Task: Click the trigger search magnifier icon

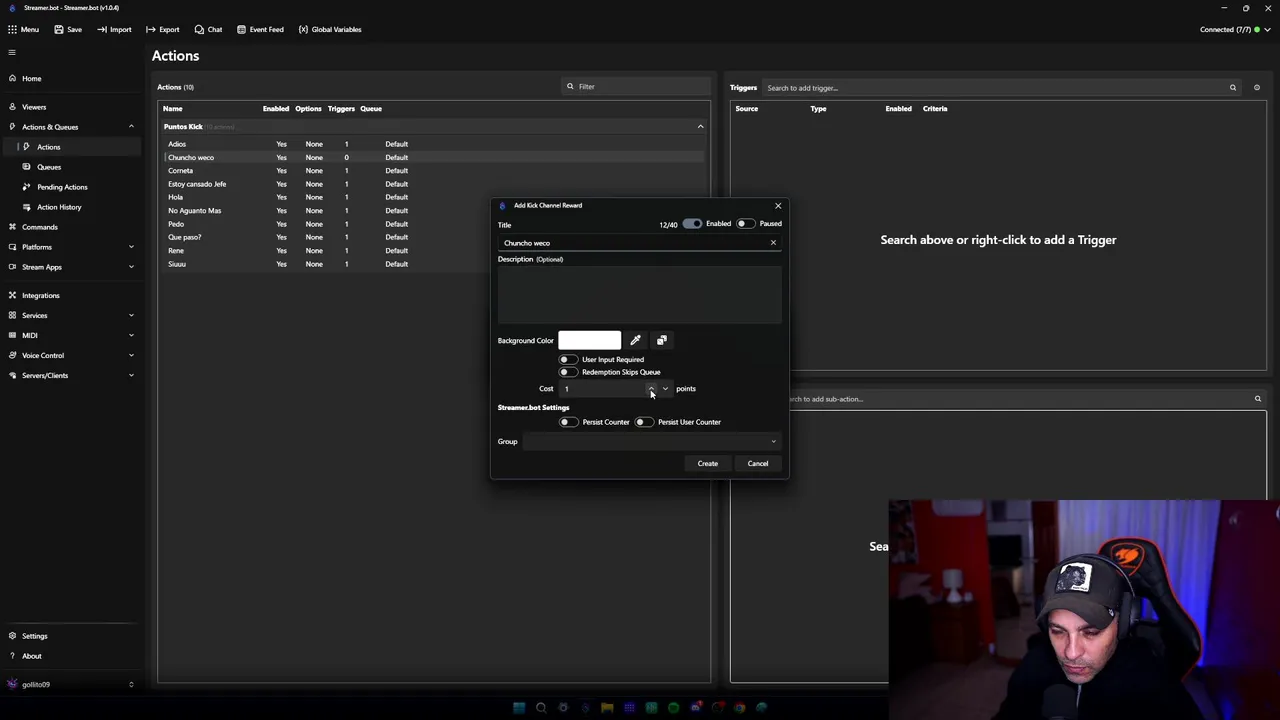Action: [1233, 88]
